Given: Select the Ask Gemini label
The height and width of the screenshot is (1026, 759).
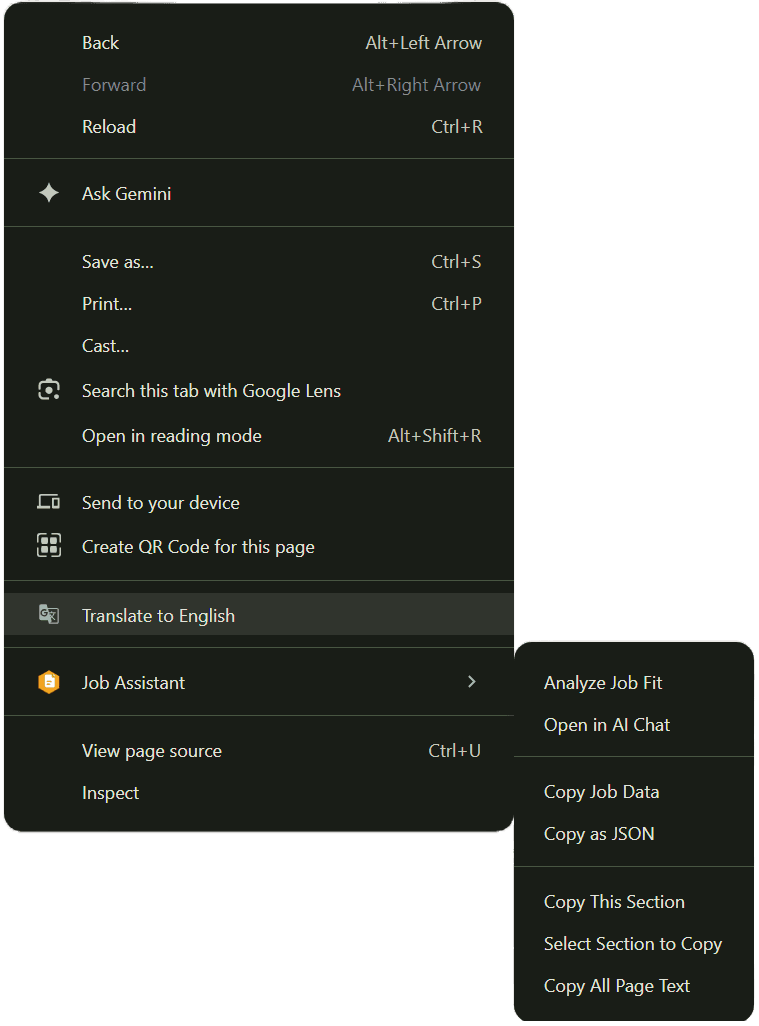Looking at the screenshot, I should tap(126, 194).
